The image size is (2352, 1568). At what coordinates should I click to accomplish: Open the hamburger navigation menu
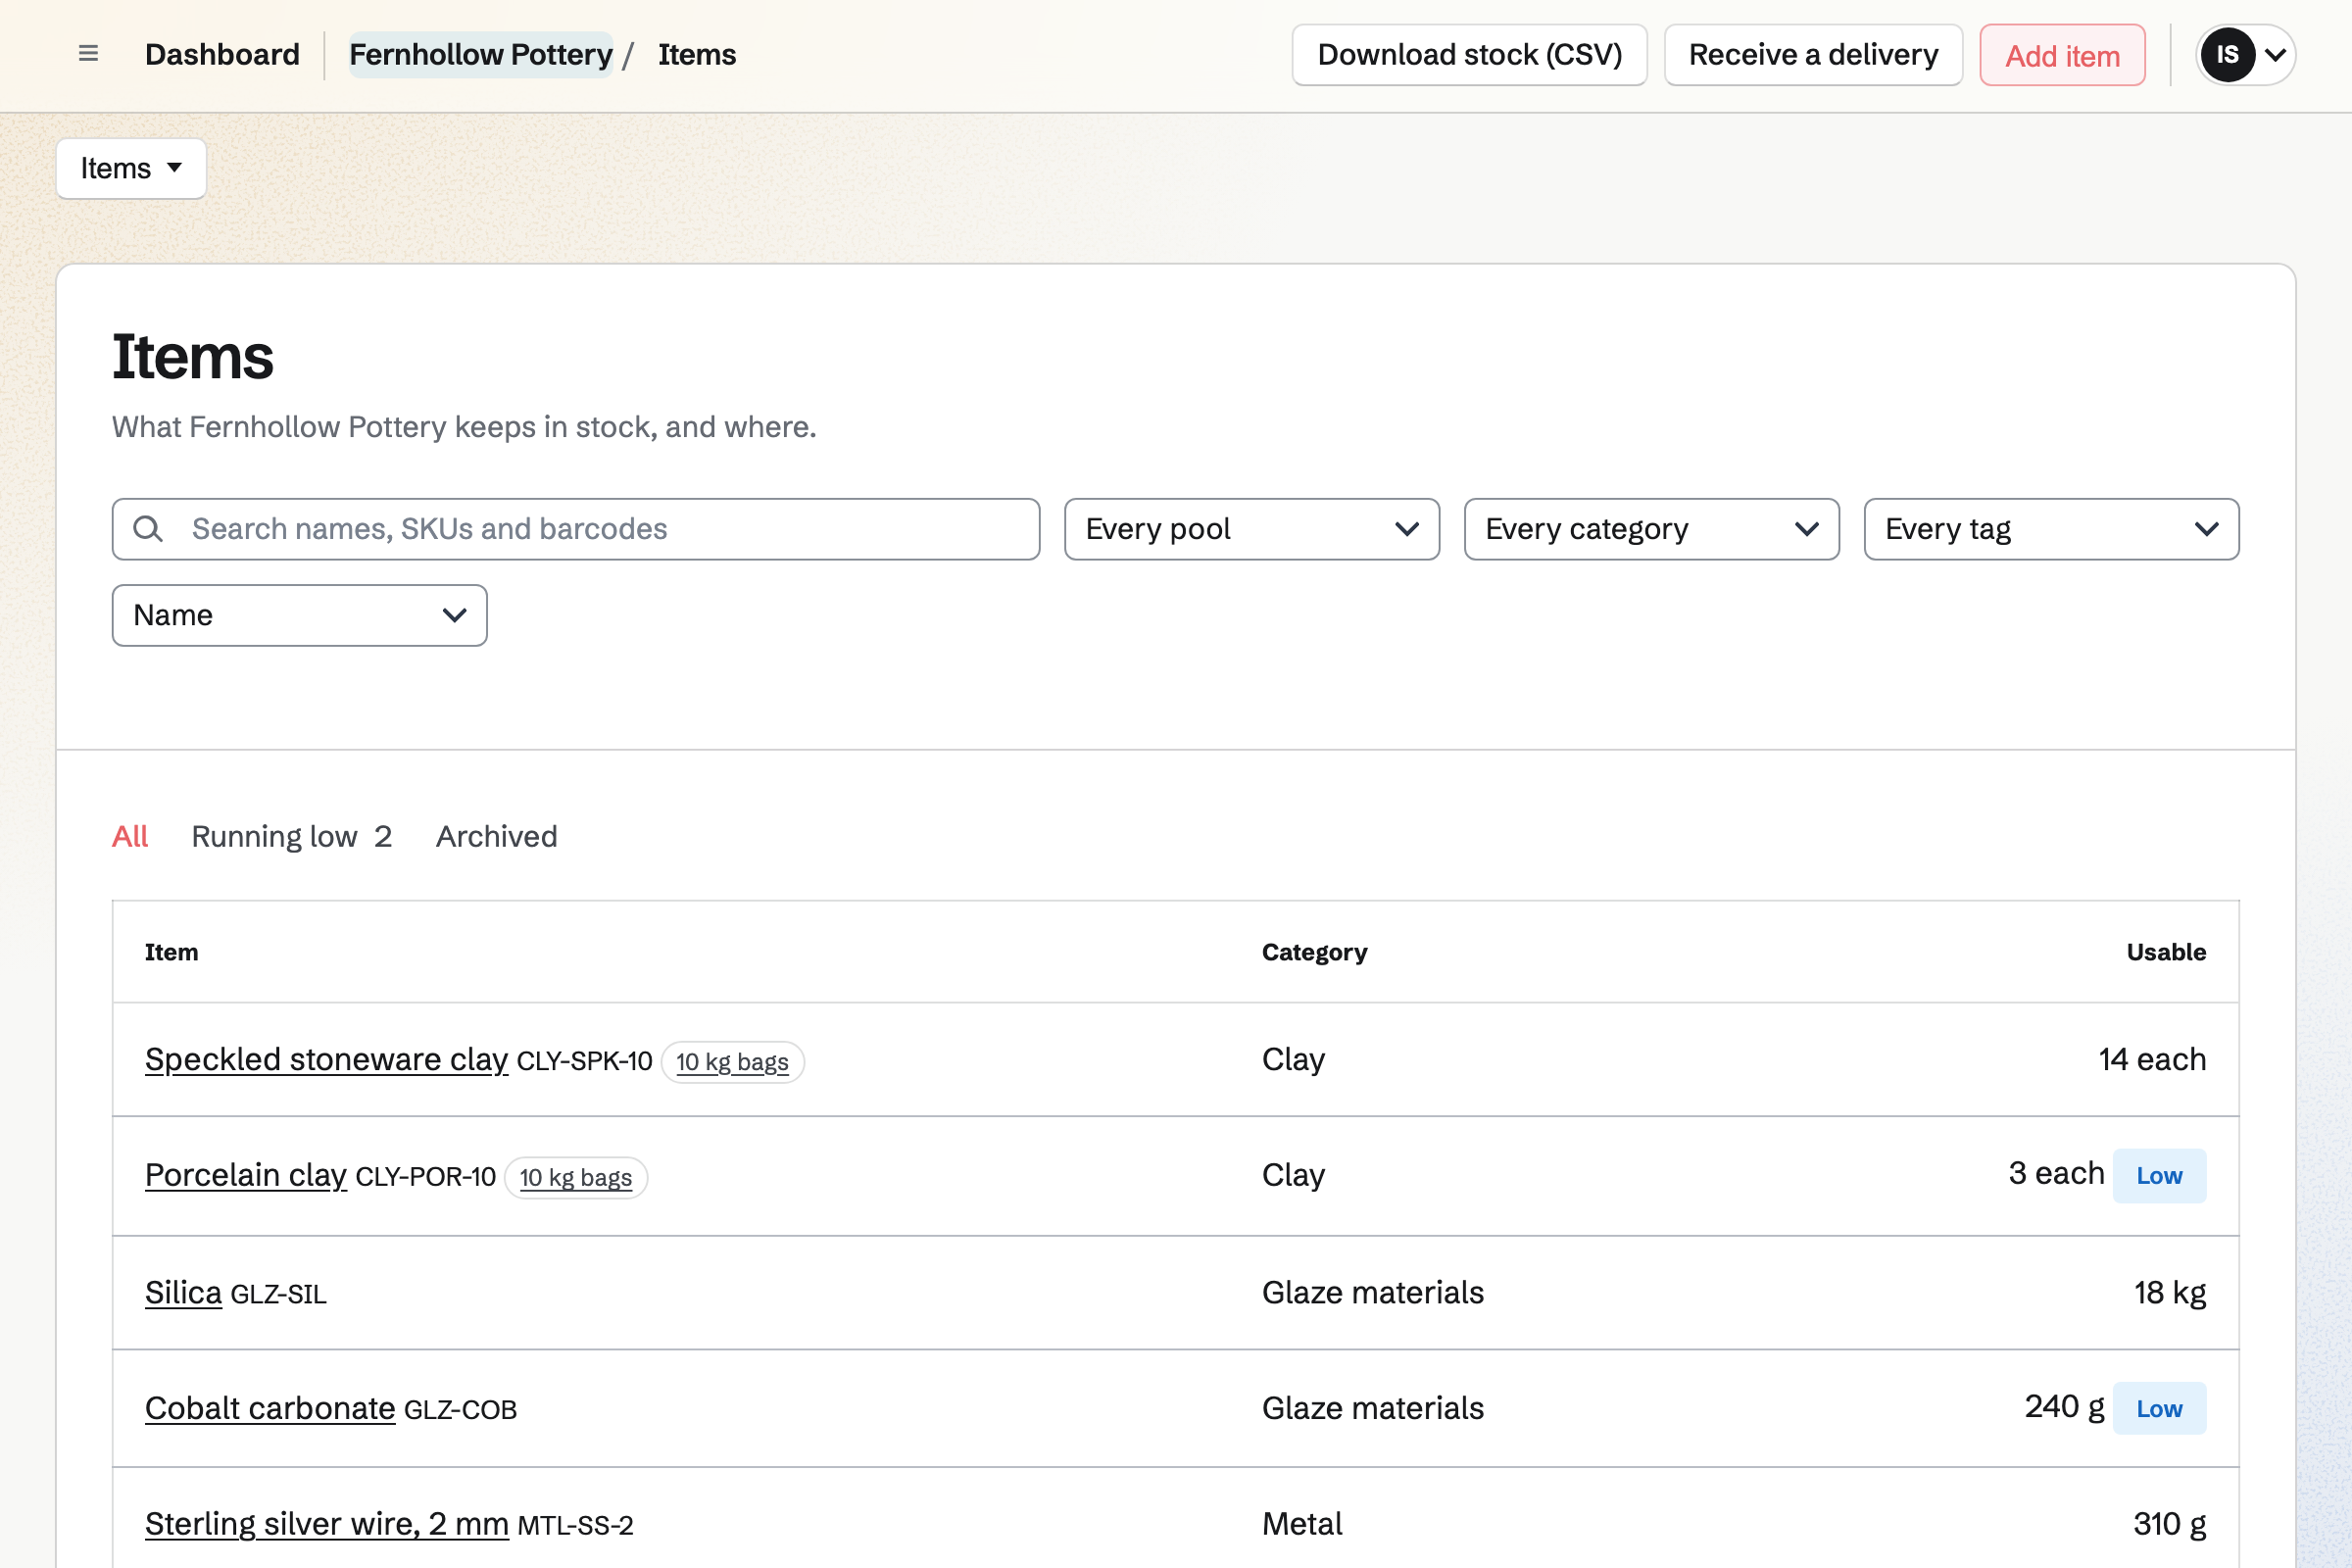click(88, 54)
